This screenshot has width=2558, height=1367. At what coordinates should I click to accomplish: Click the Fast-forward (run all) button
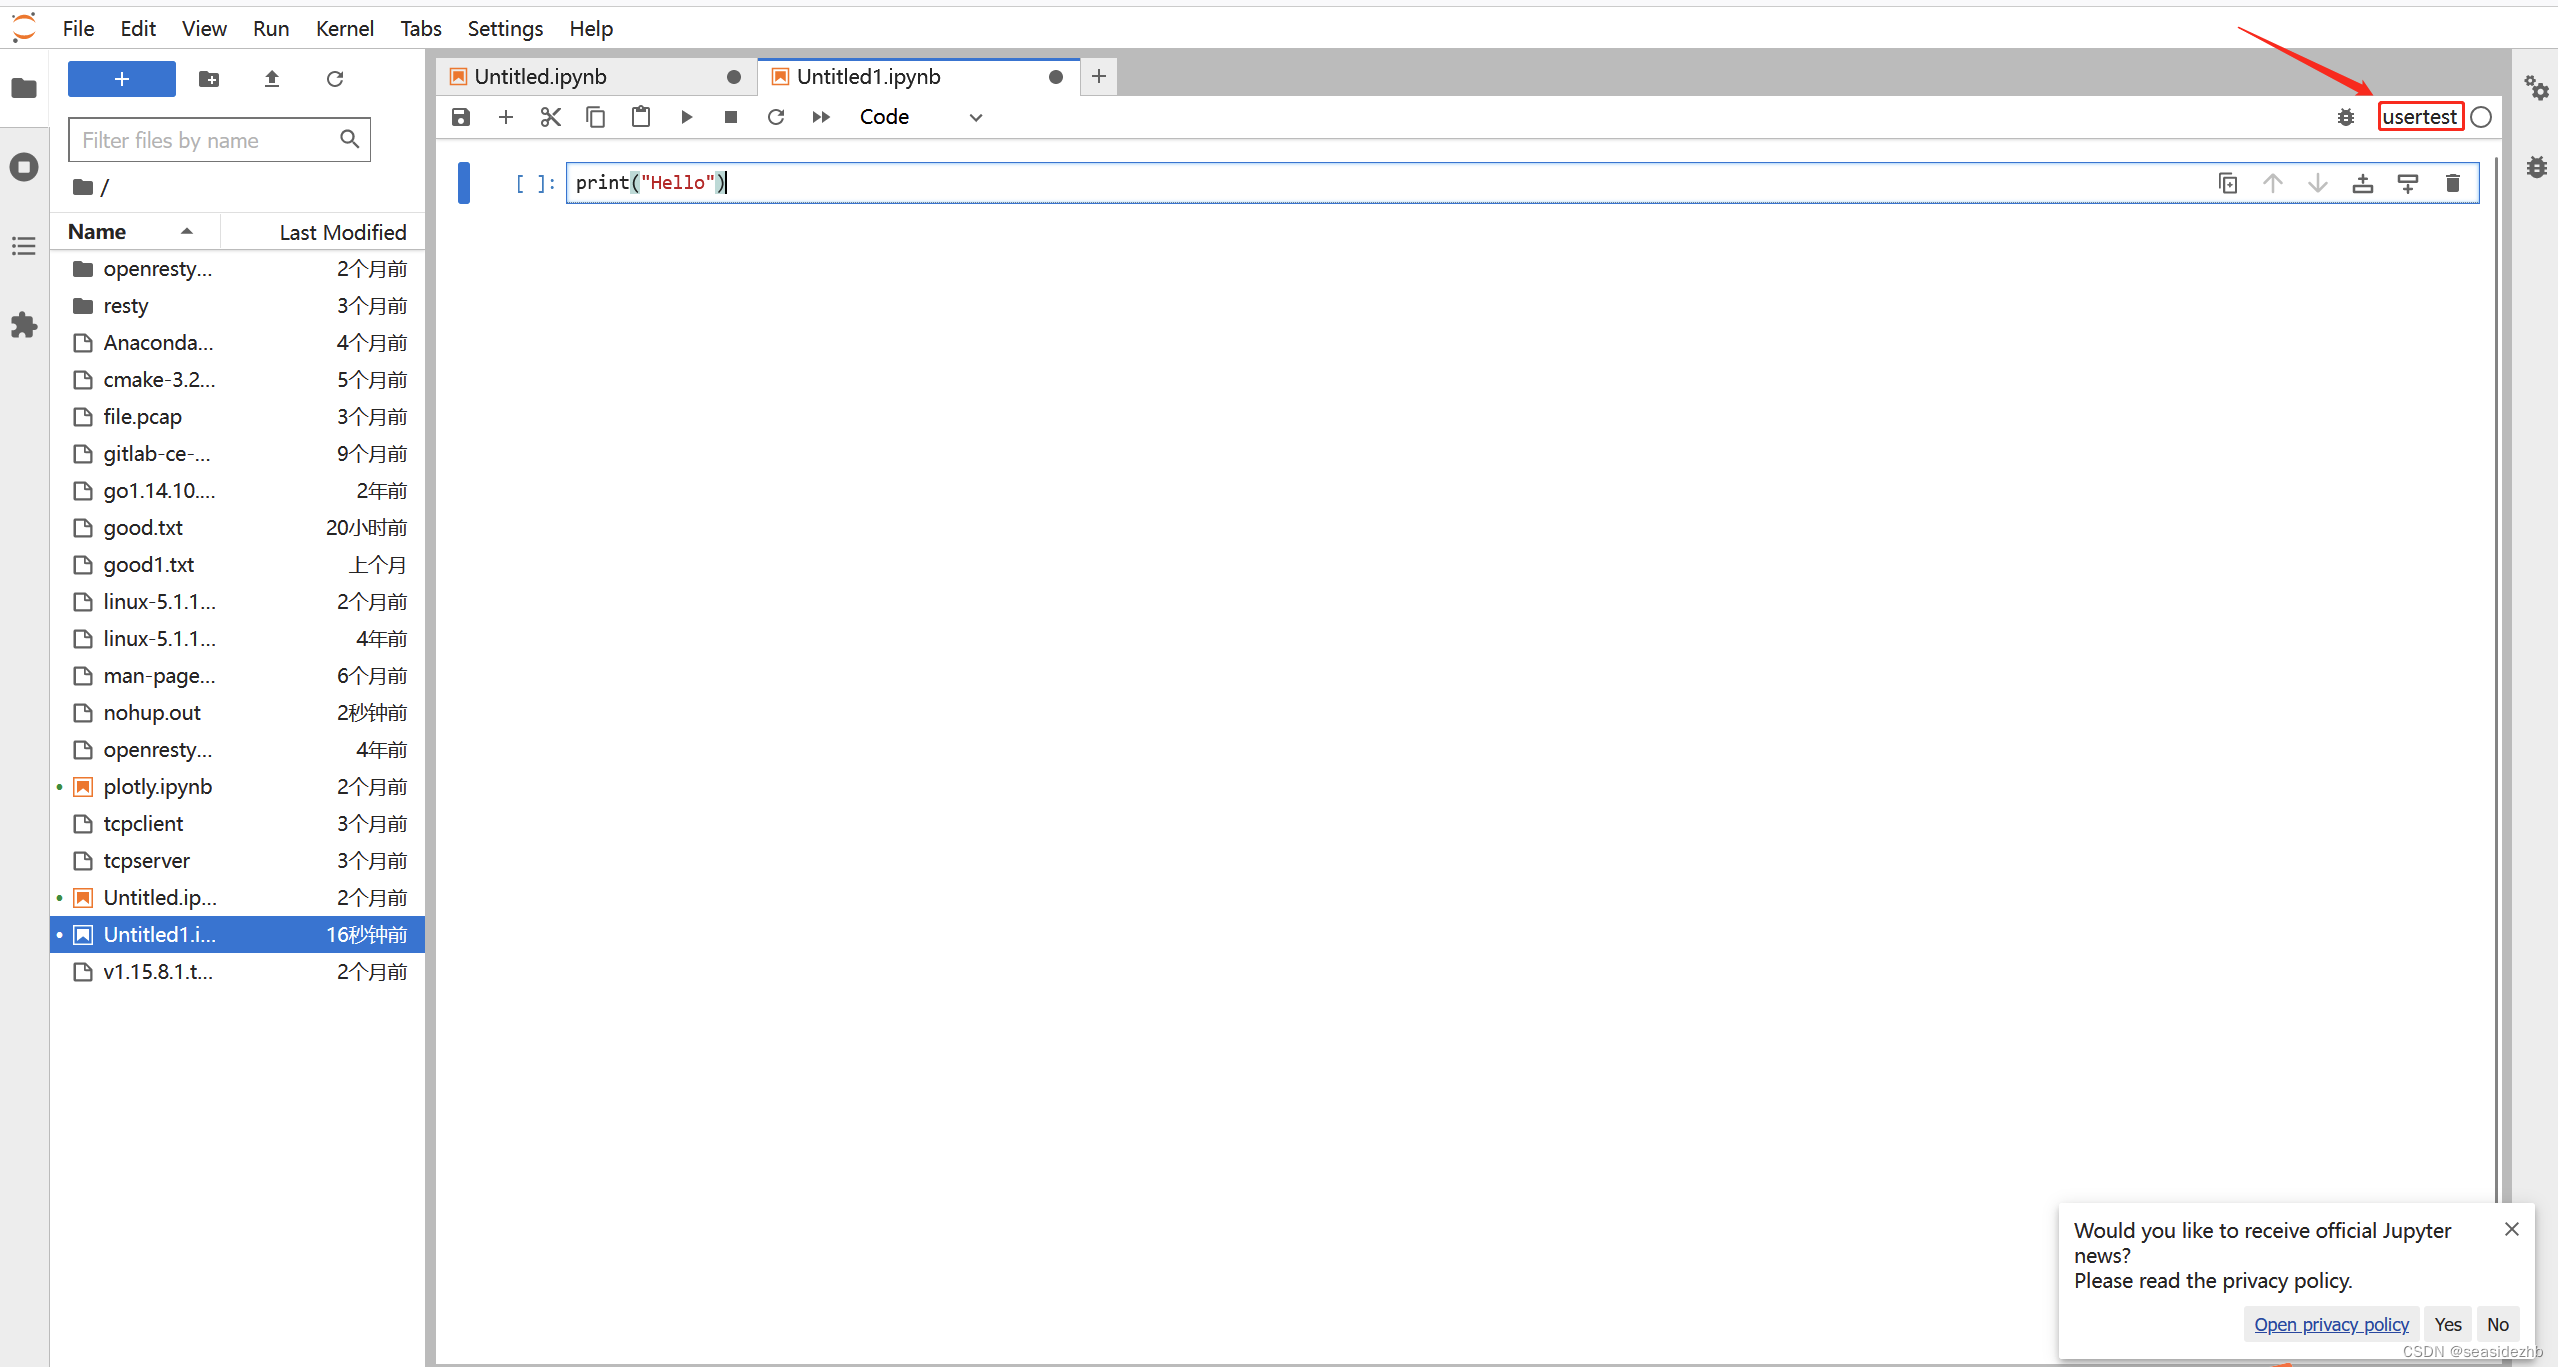(819, 117)
